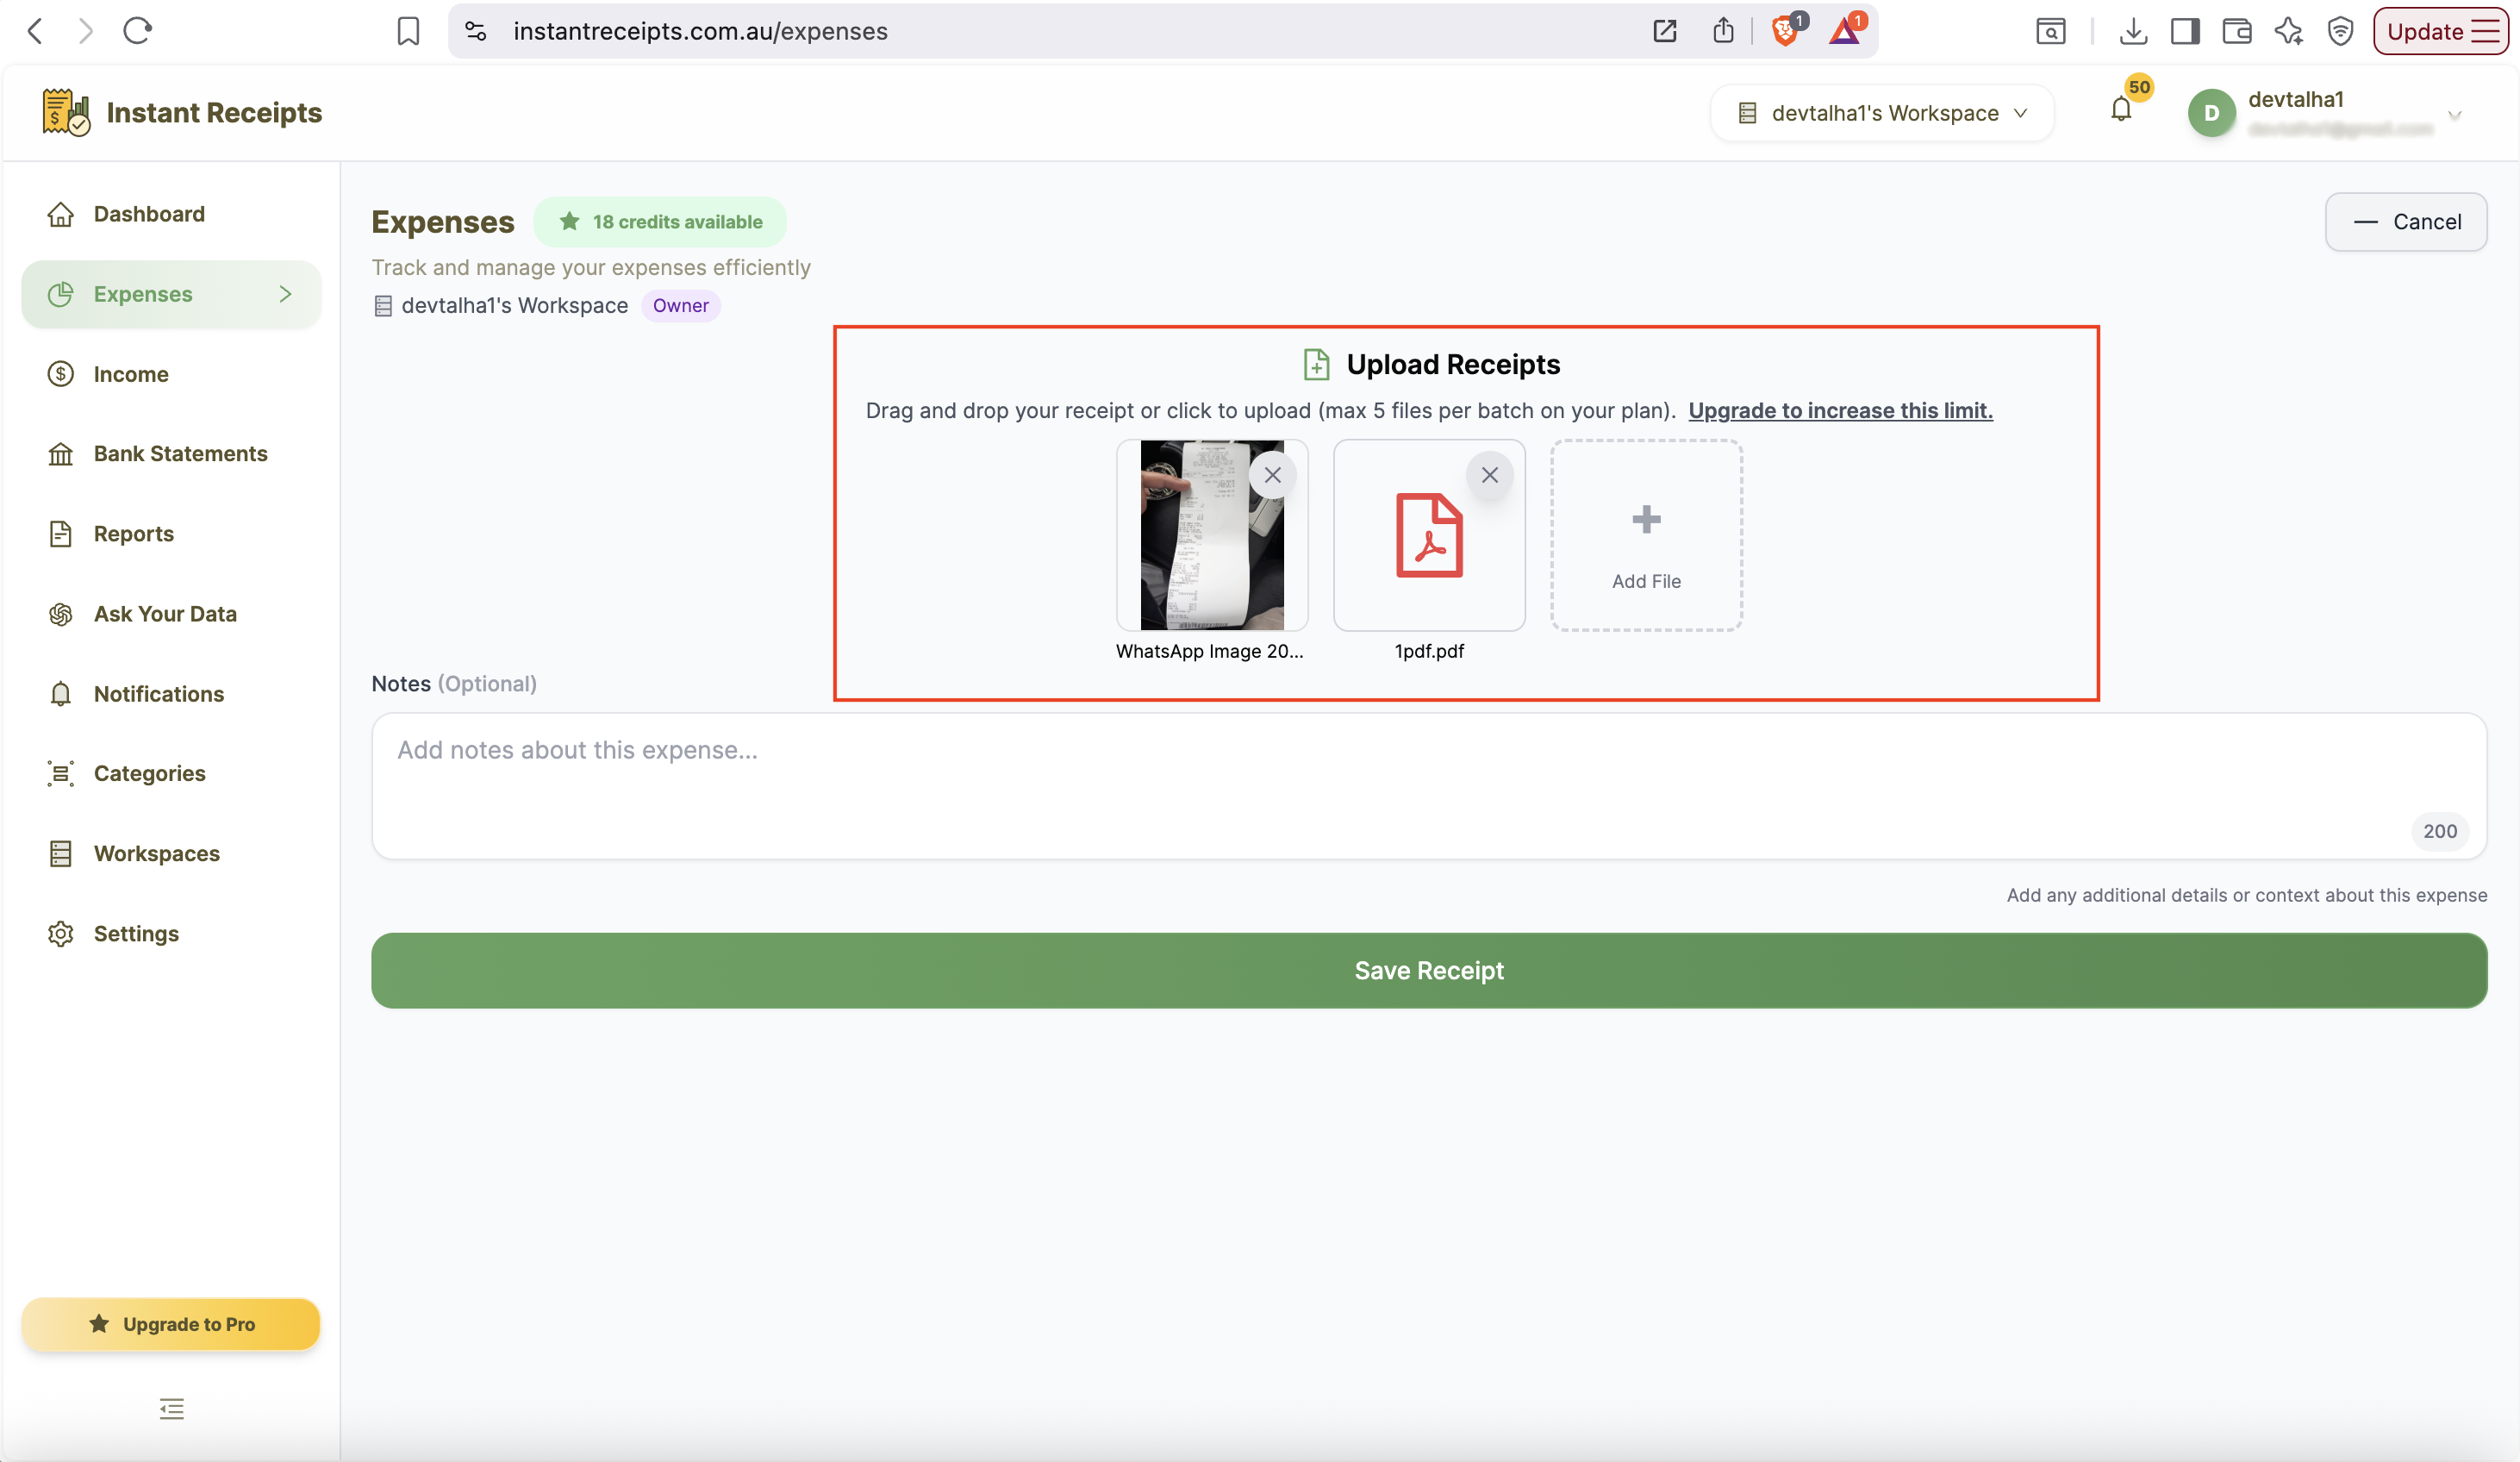Click the Upgrade to Pro button

tap(171, 1324)
